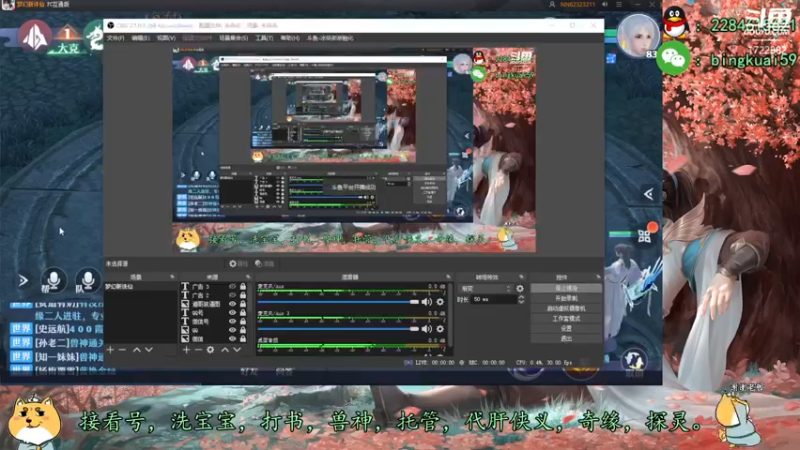
Task: Adjust the first 麦克风/Aux volume slider
Action: (338, 302)
